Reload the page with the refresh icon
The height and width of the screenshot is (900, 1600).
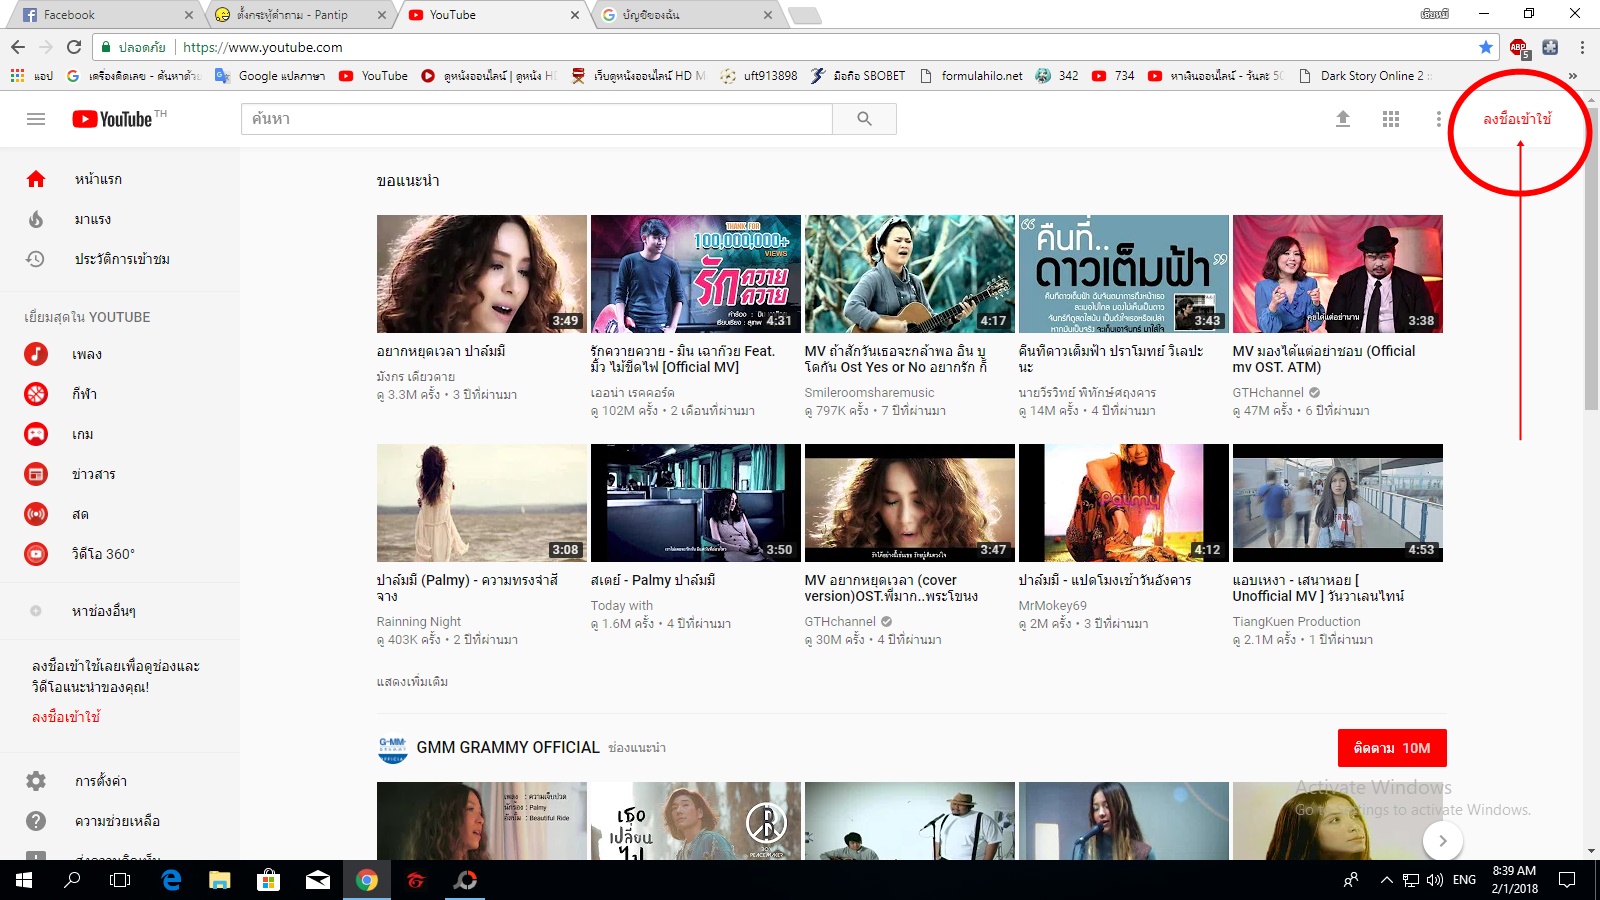click(74, 47)
